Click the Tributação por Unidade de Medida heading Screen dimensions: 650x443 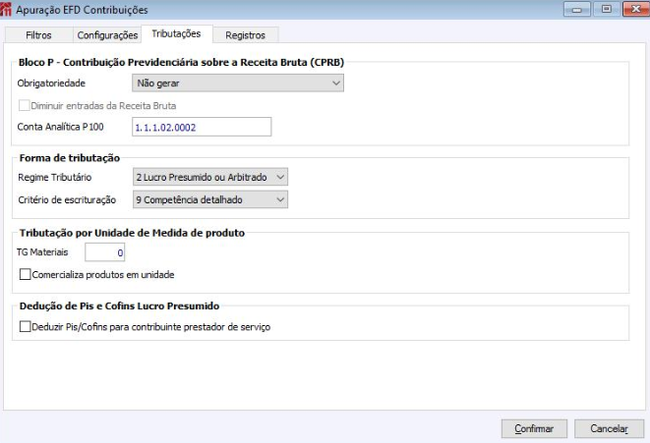tap(132, 233)
